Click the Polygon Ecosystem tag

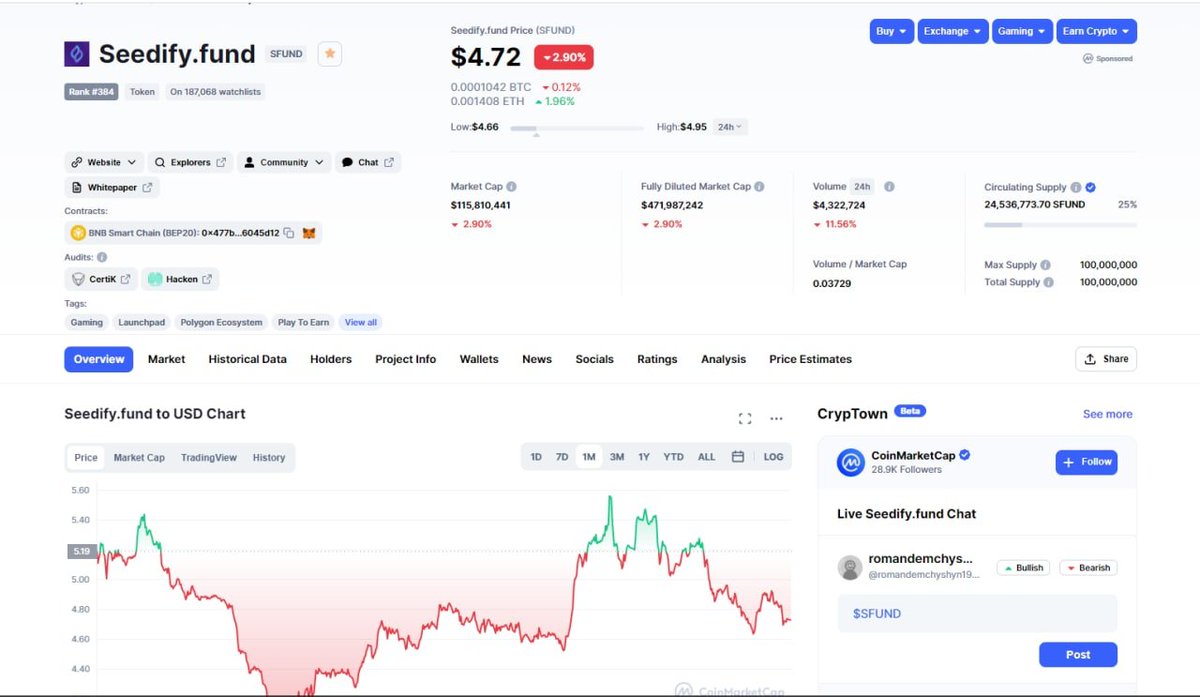click(221, 322)
